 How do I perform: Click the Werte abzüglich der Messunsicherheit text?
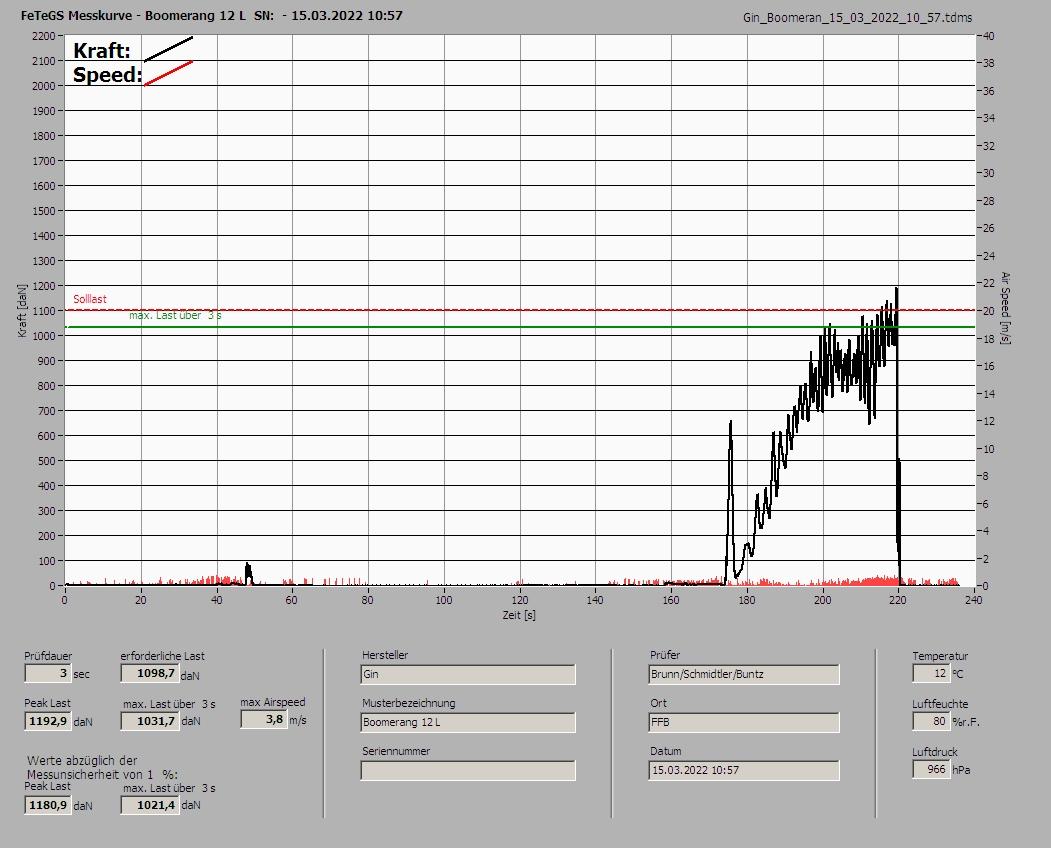(x=102, y=768)
